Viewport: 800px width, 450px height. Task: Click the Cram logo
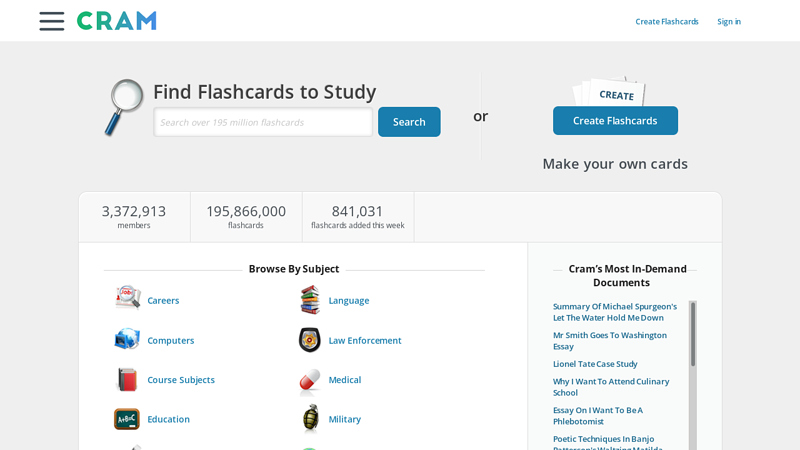click(117, 21)
